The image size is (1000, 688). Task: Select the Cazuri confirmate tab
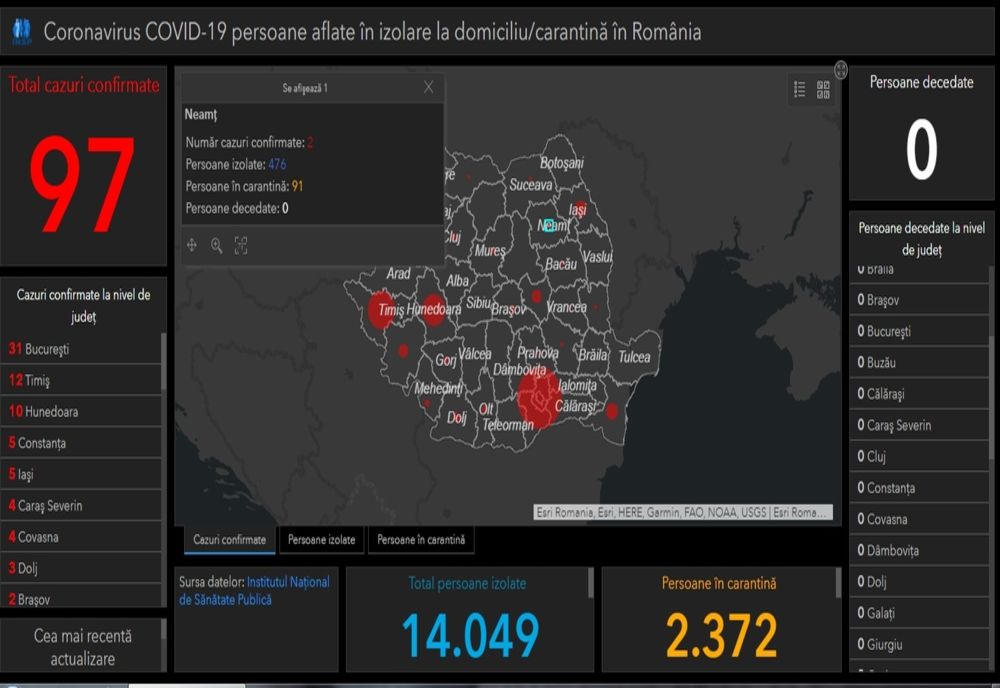[228, 538]
